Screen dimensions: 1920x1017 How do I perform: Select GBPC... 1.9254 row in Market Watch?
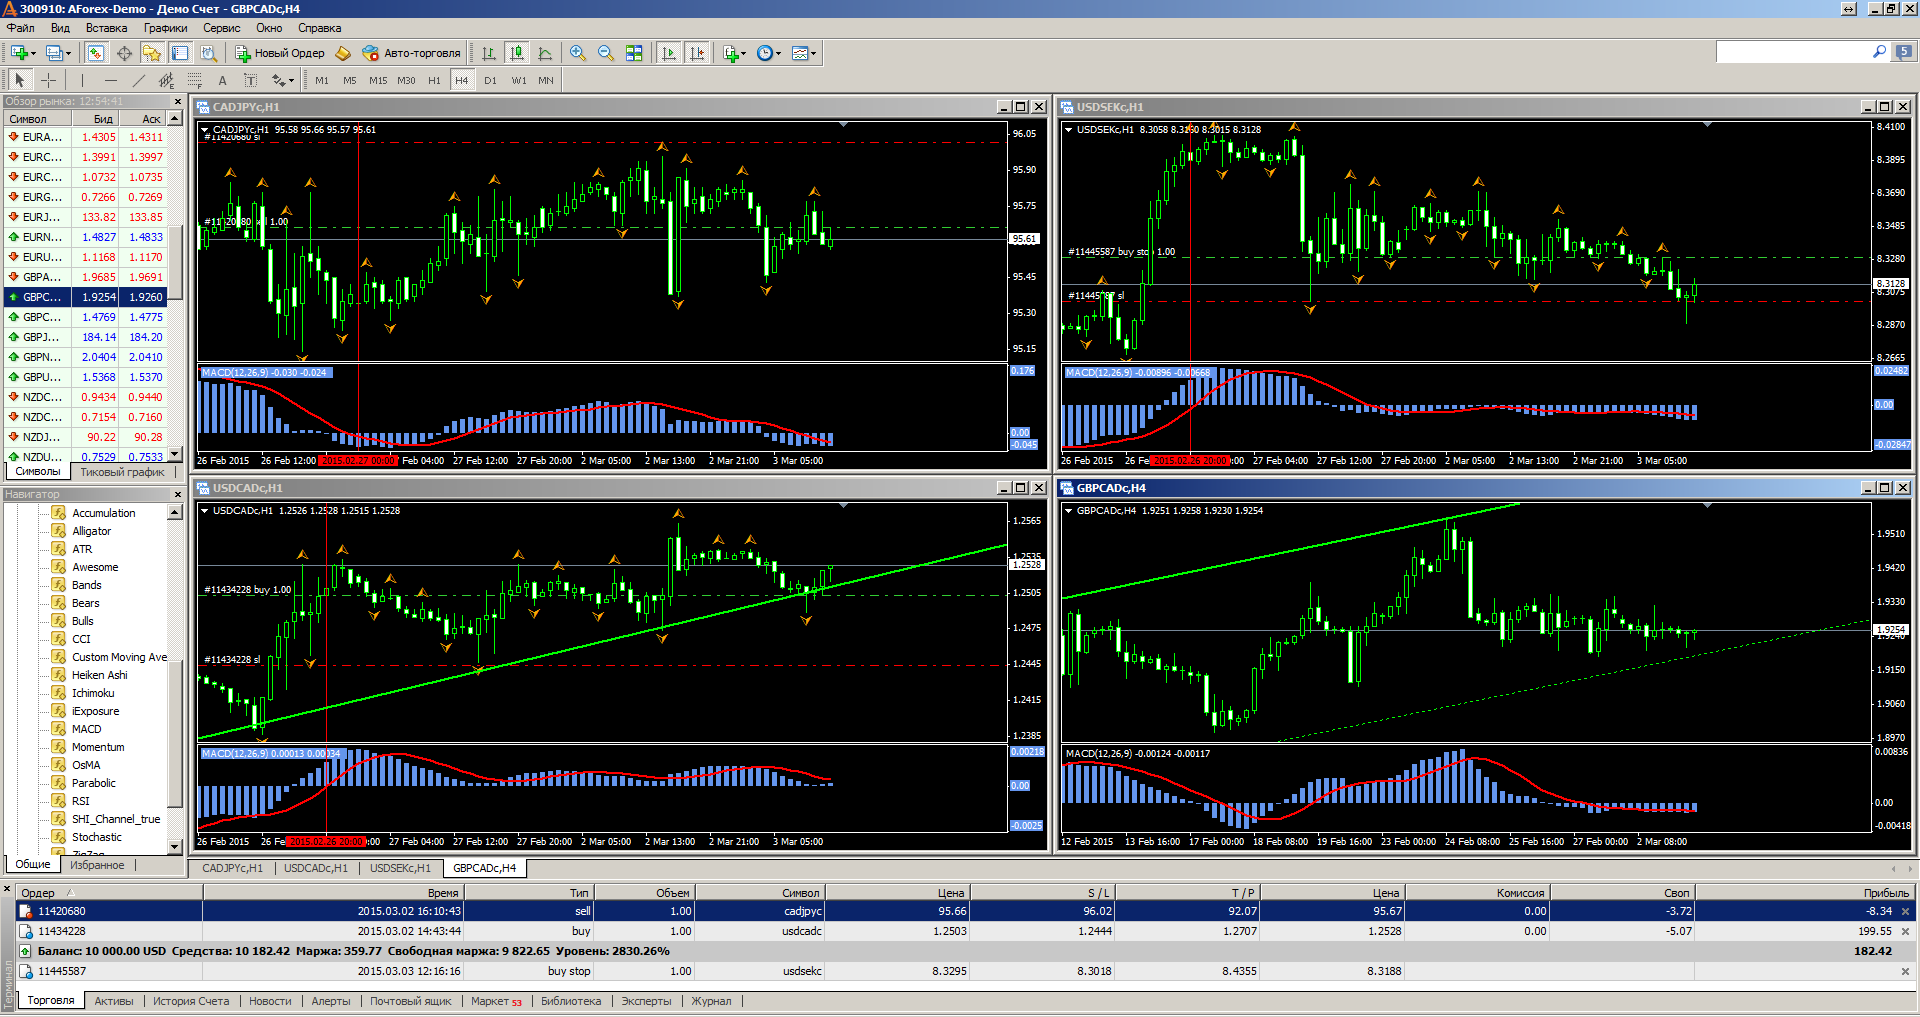pyautogui.click(x=87, y=297)
